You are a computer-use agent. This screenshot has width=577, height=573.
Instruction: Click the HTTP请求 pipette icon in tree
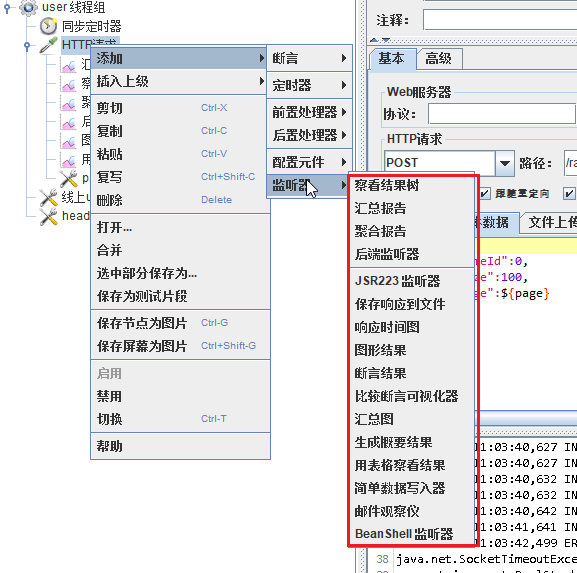[49, 45]
